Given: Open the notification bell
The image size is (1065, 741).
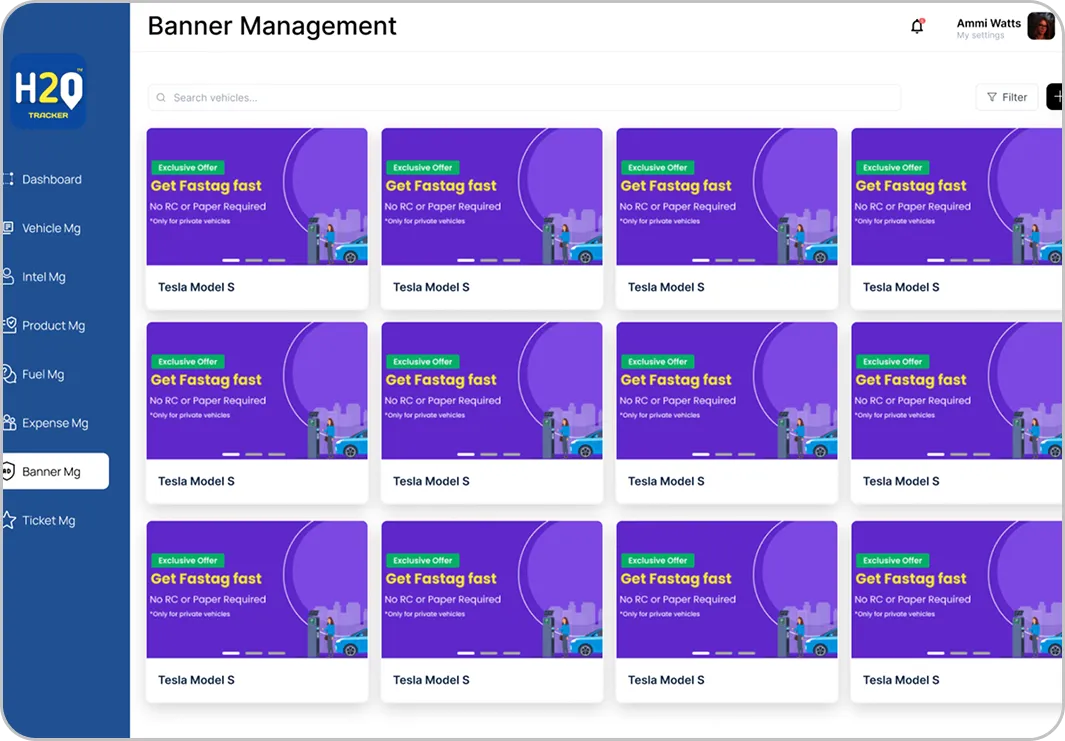Looking at the screenshot, I should click(917, 27).
